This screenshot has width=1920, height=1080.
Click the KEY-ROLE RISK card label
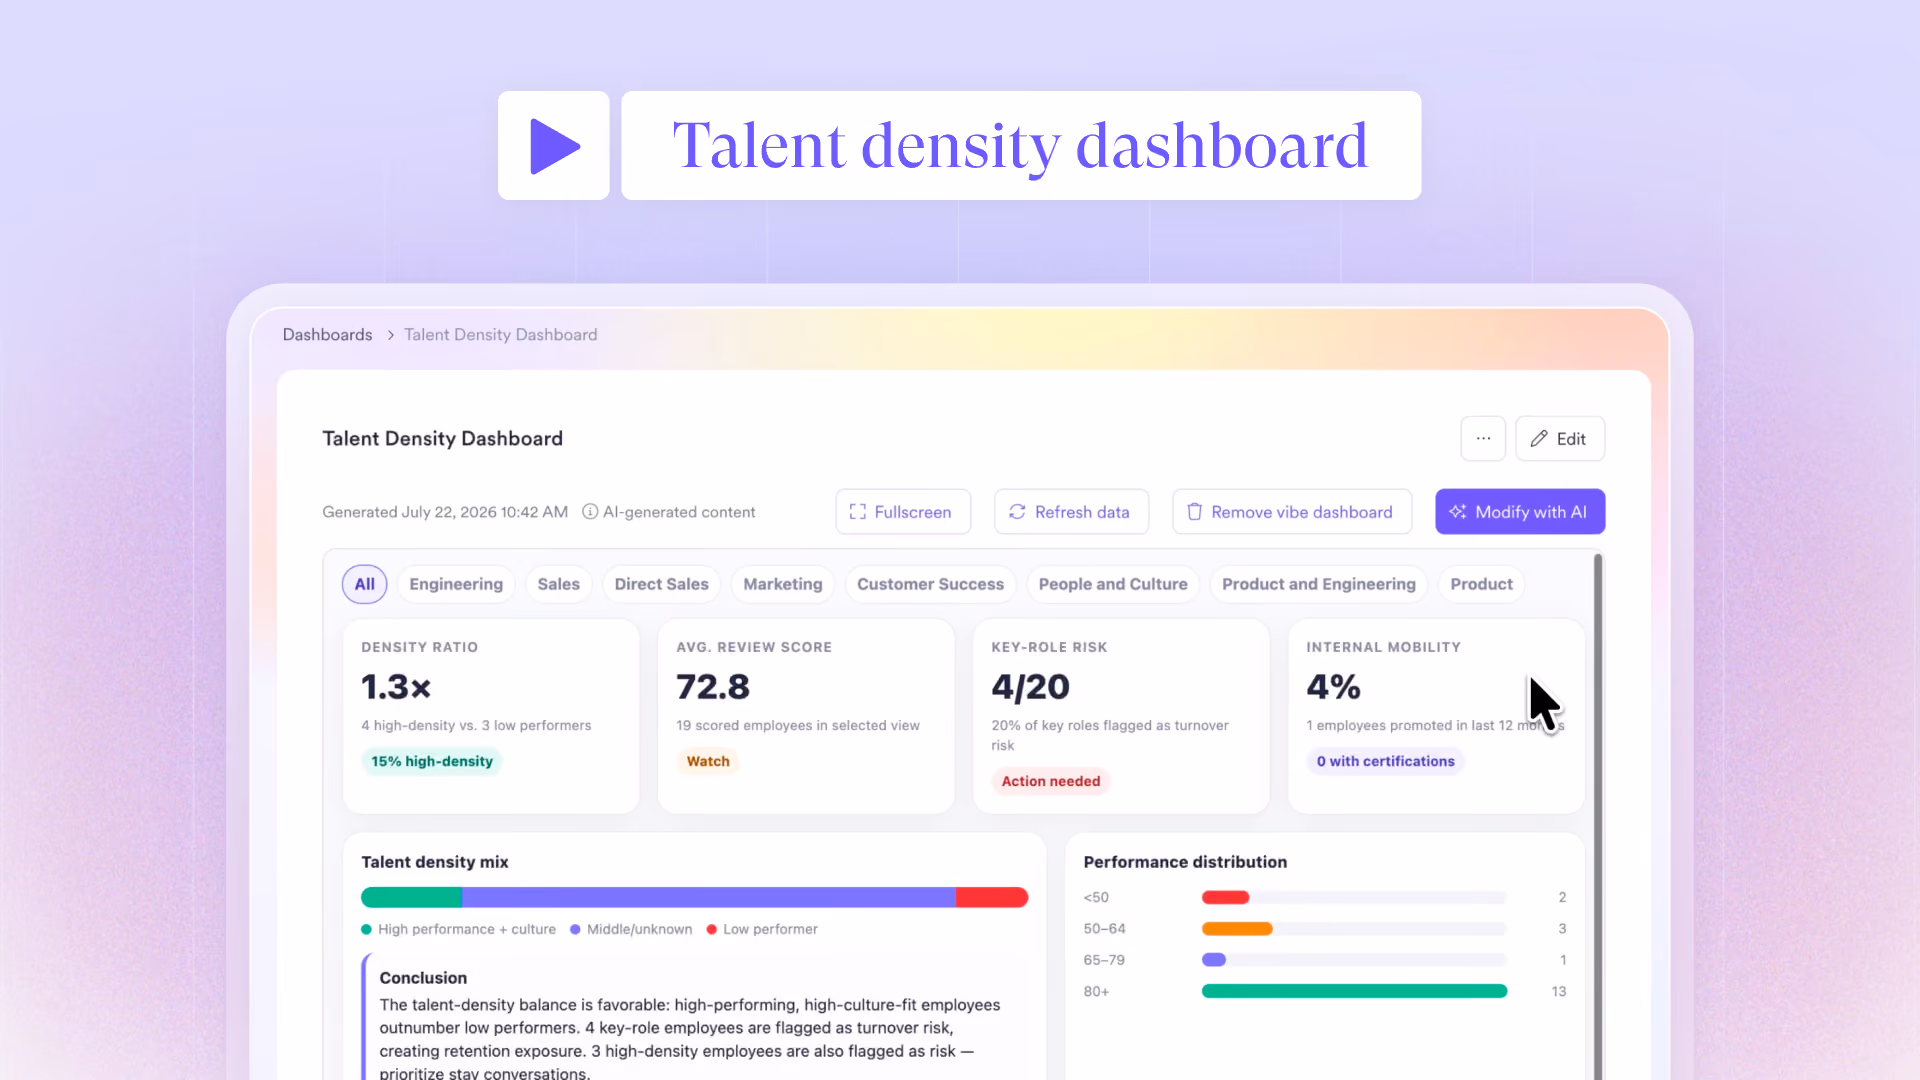point(1049,647)
